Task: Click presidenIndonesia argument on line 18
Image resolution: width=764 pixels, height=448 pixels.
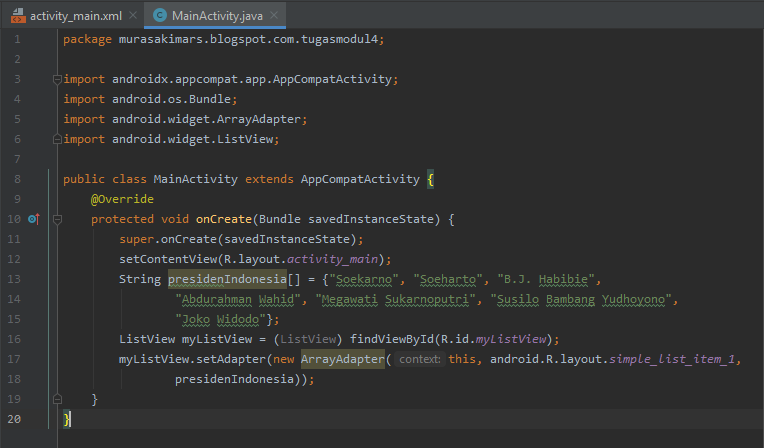Action: coord(234,379)
